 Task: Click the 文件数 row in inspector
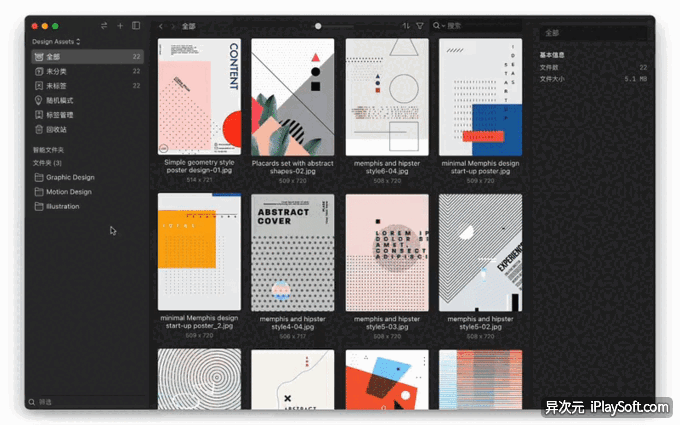click(x=593, y=68)
